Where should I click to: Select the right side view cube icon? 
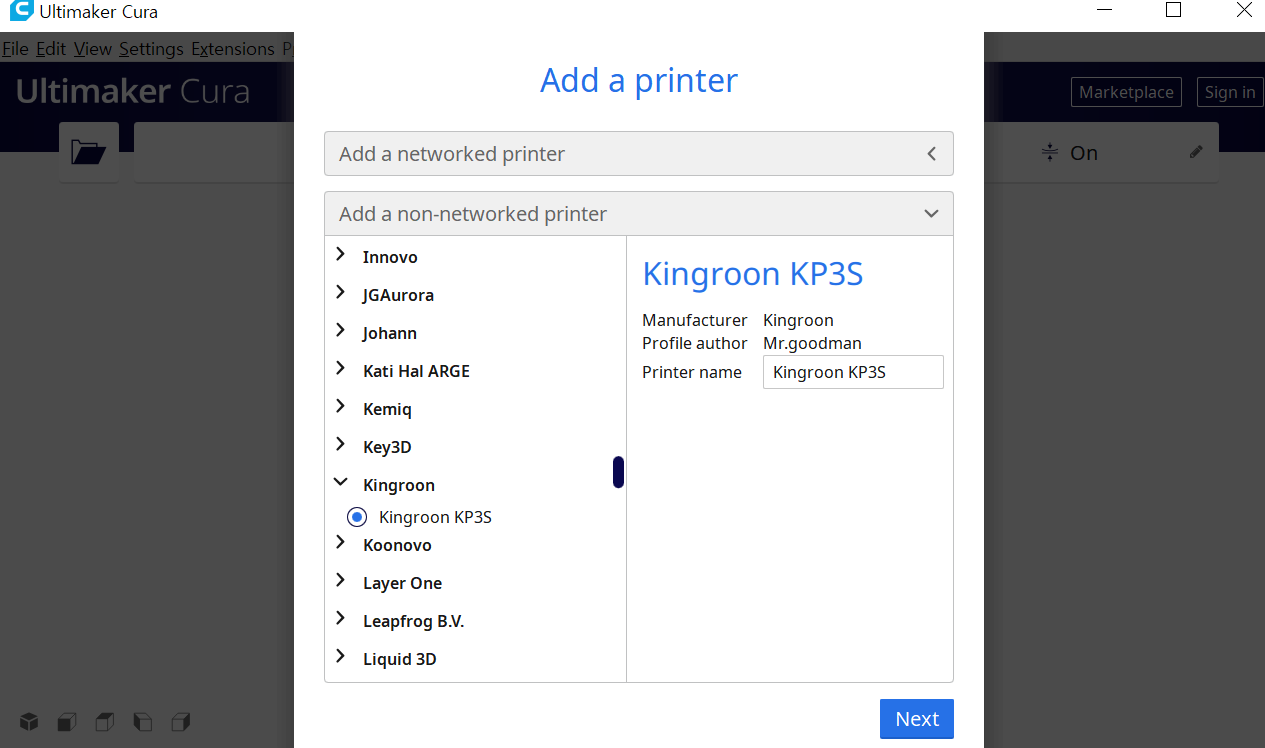point(181,721)
